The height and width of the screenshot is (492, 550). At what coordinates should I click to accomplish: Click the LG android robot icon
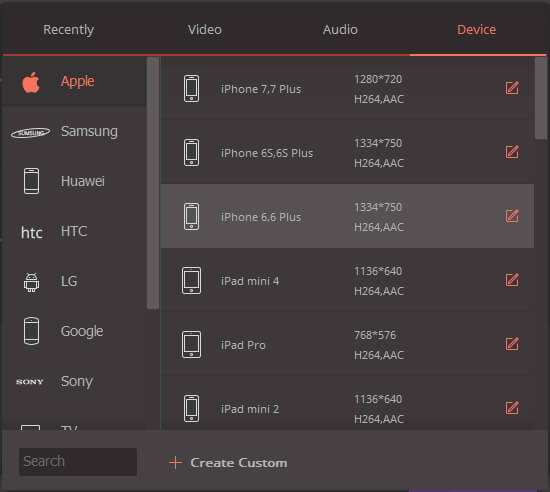click(31, 282)
